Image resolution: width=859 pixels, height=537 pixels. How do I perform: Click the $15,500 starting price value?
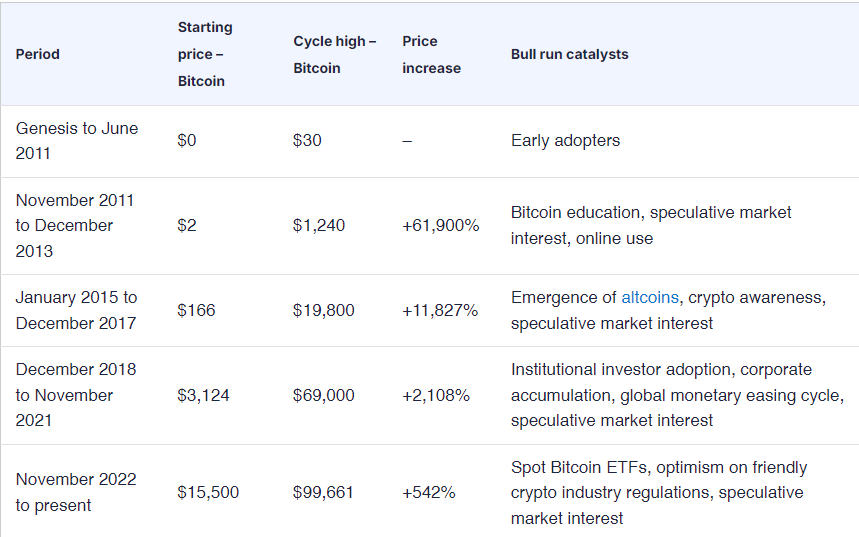pyautogui.click(x=208, y=493)
